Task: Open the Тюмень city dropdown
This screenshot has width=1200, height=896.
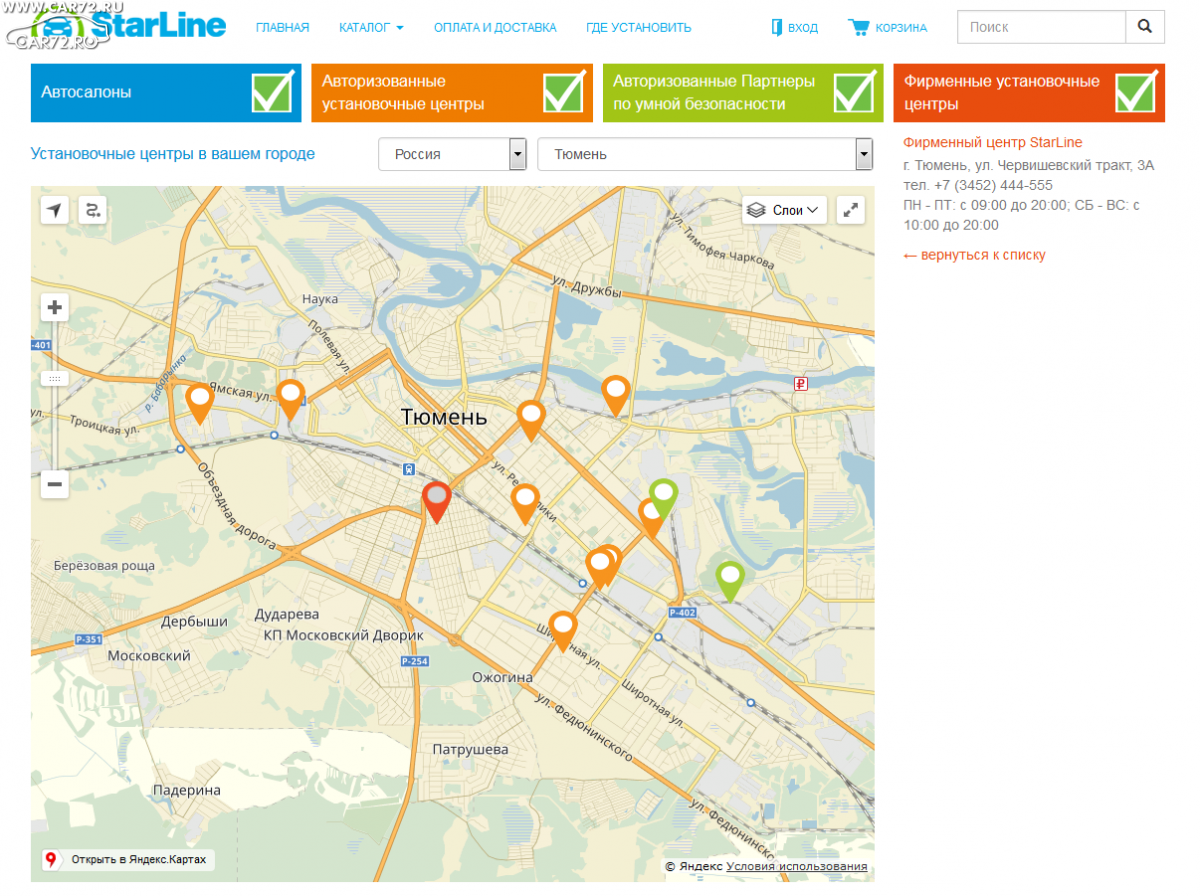Action: (706, 154)
